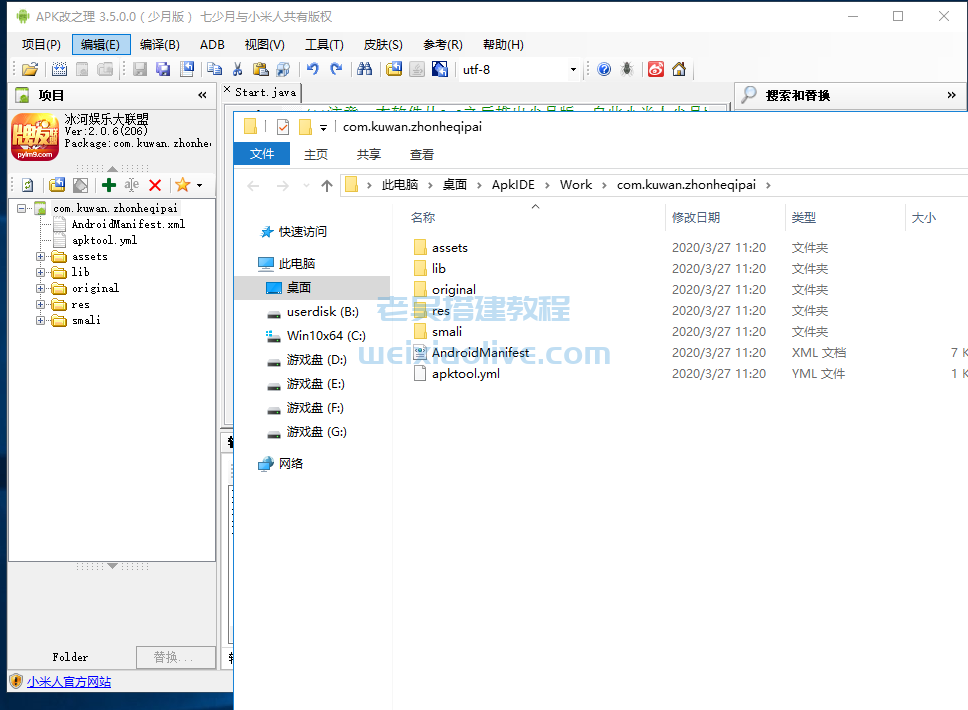Click the Weibo icon in toolbar
Viewport: 968px width, 710px height.
pos(656,69)
